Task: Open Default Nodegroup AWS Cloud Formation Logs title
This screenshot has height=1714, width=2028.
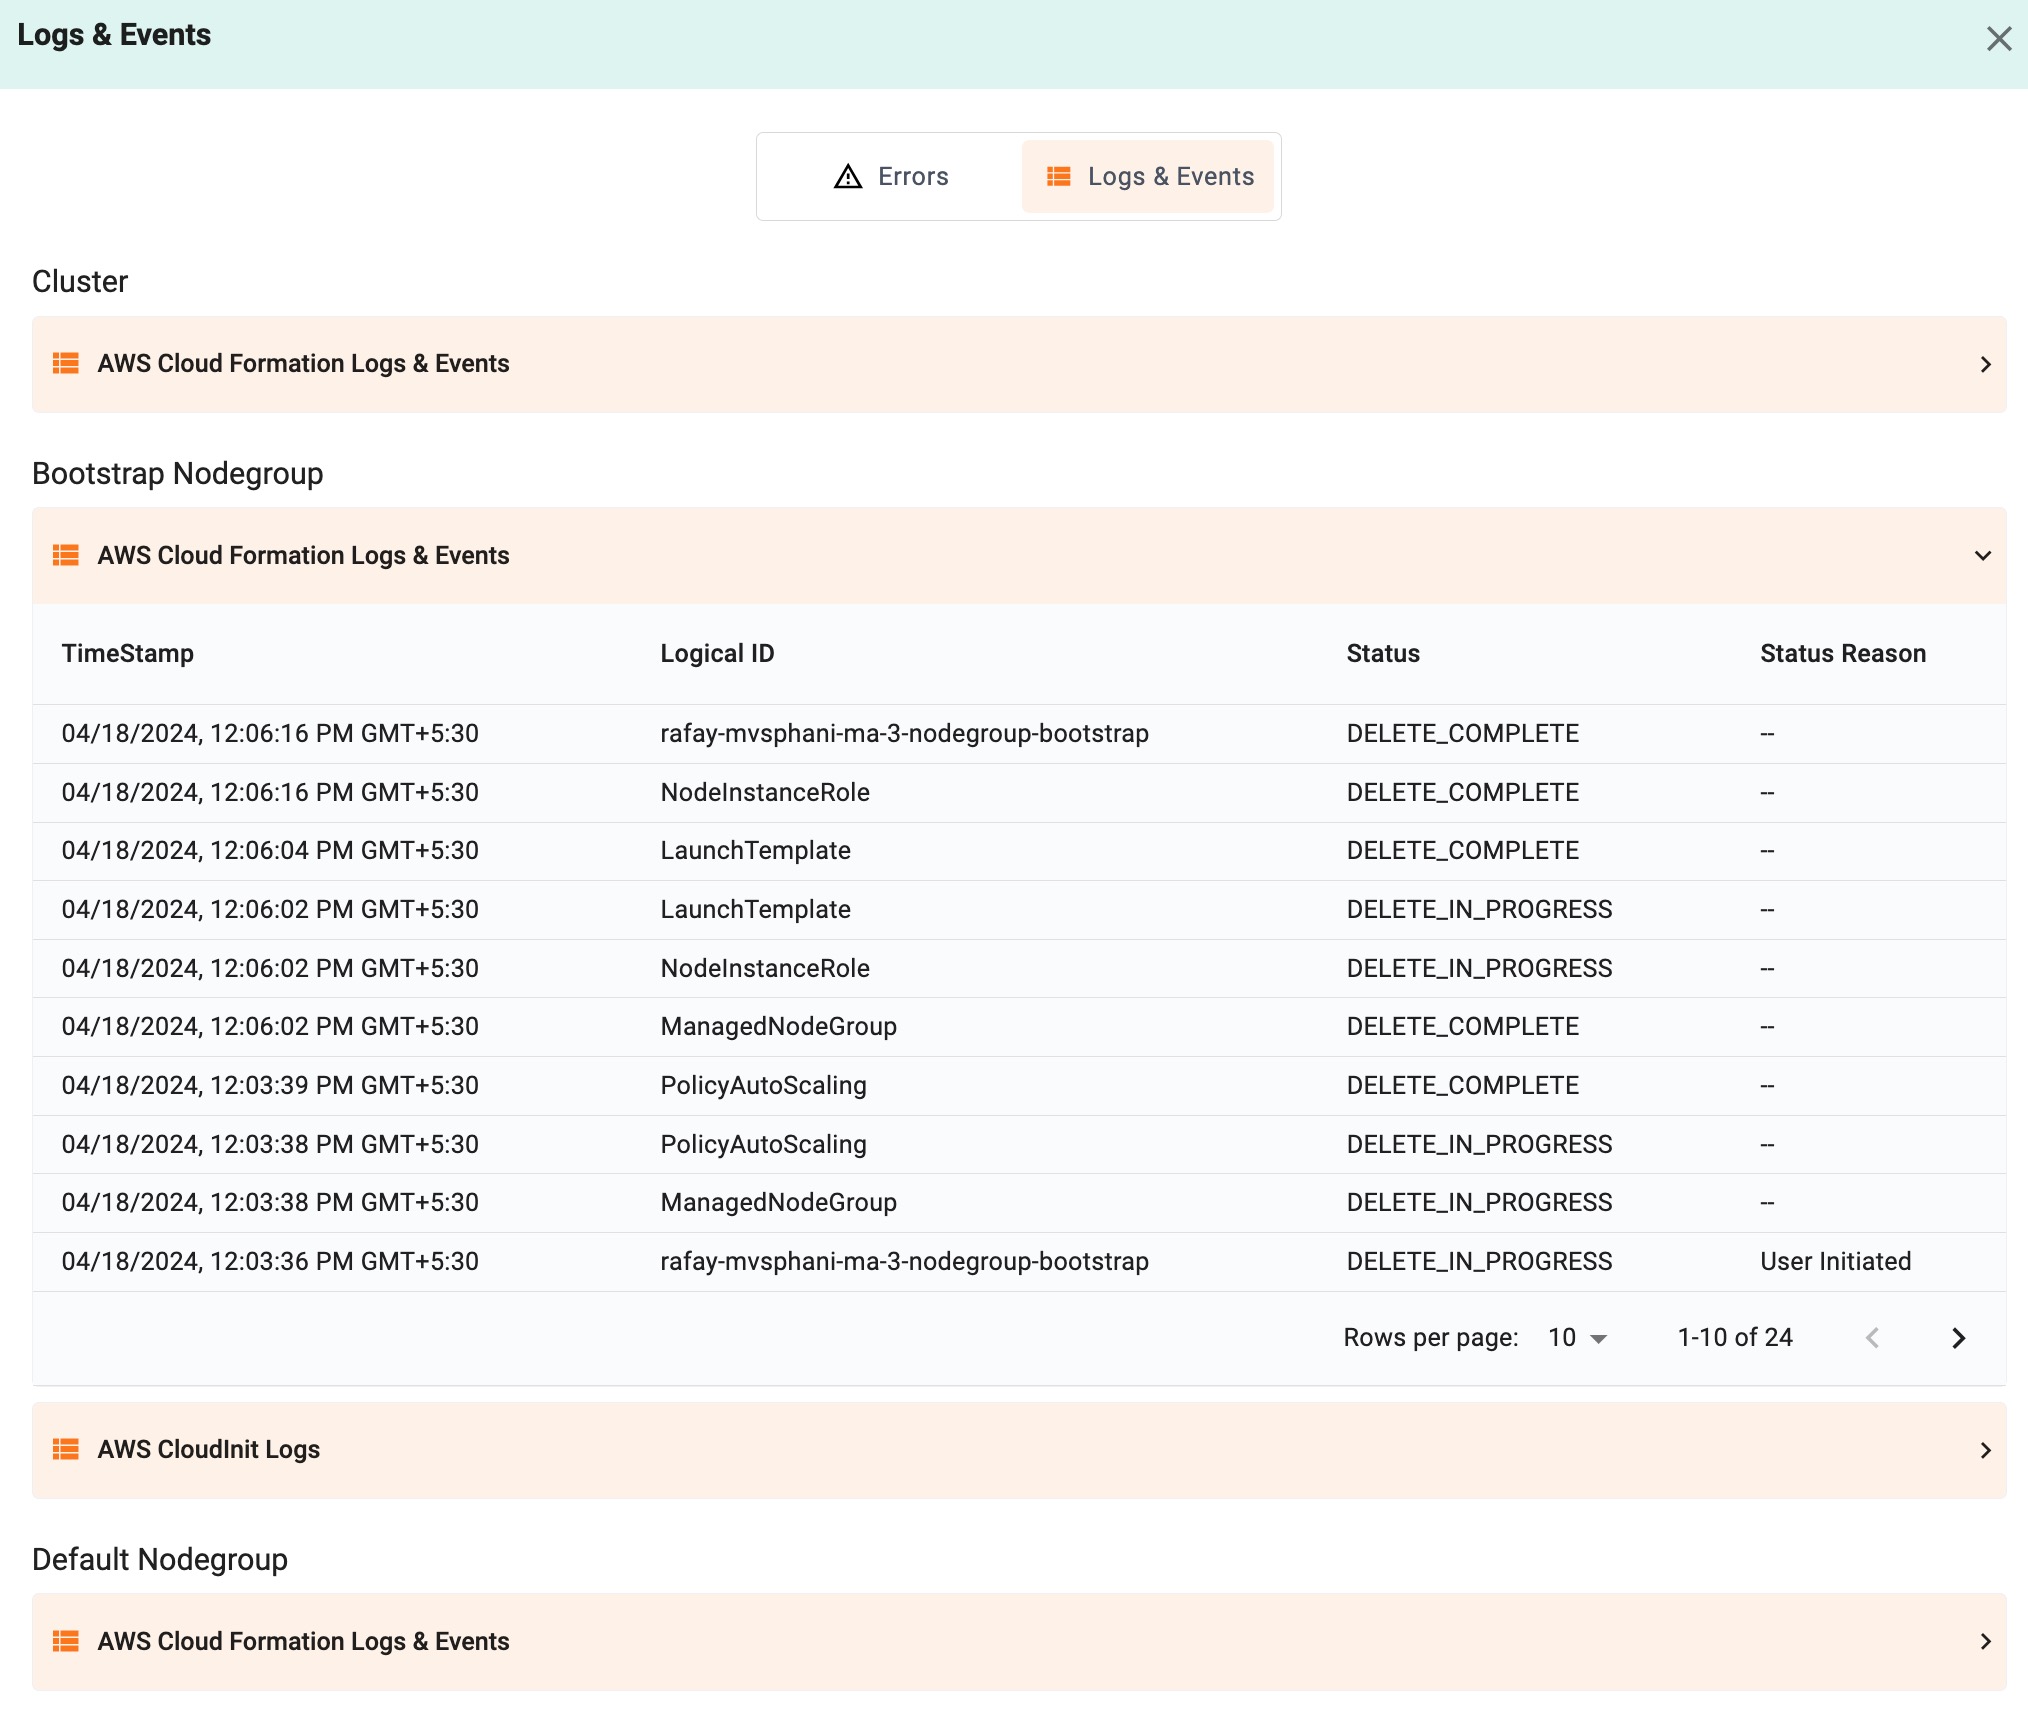Action: click(303, 1641)
